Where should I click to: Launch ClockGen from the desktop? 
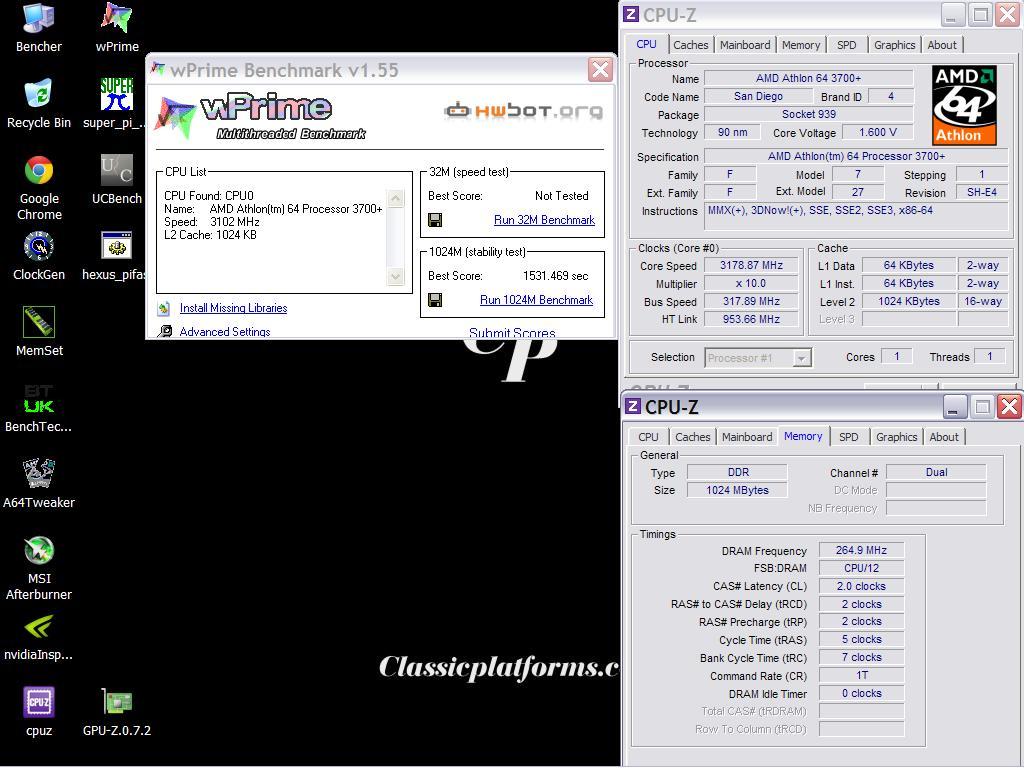click(x=39, y=256)
